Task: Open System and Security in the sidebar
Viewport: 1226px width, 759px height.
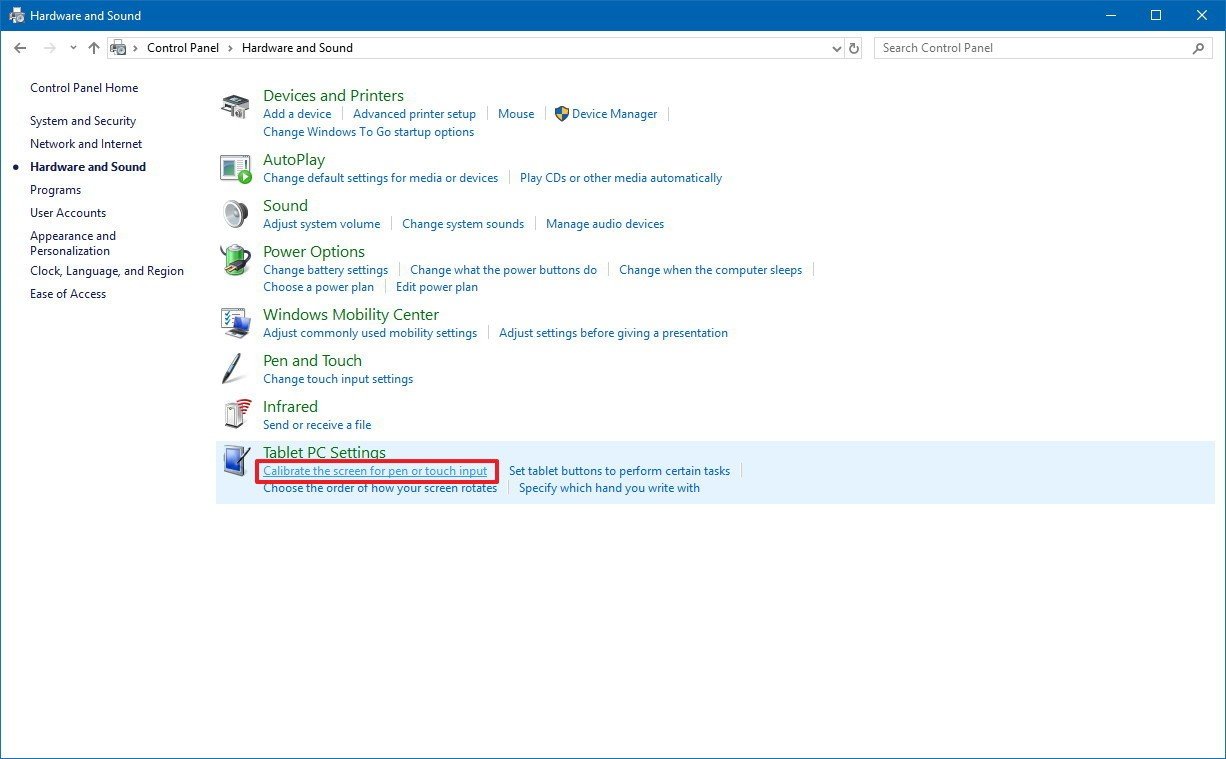Action: (x=83, y=121)
